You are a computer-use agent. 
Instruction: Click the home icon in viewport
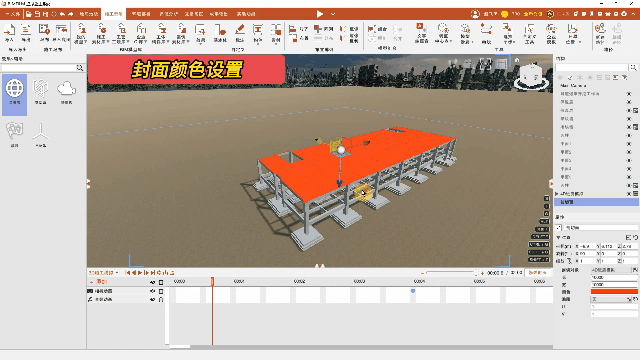click(x=517, y=60)
